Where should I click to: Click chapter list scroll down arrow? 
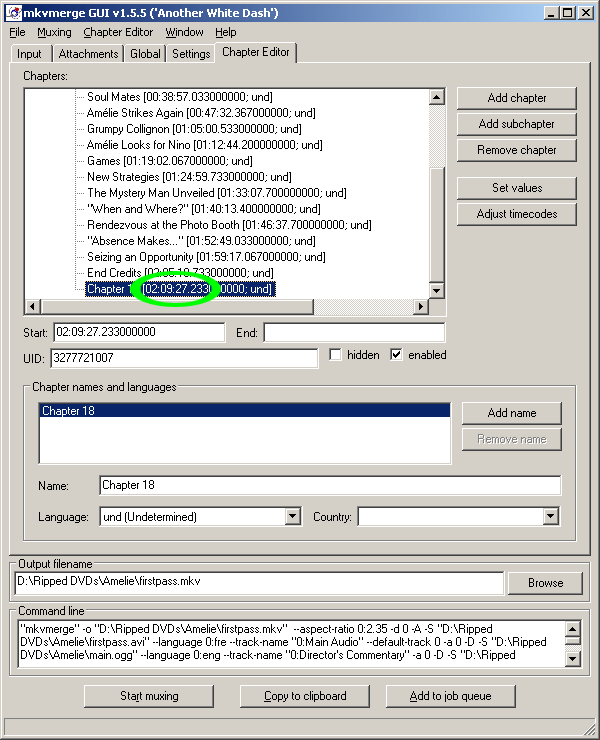pyautogui.click(x=436, y=290)
